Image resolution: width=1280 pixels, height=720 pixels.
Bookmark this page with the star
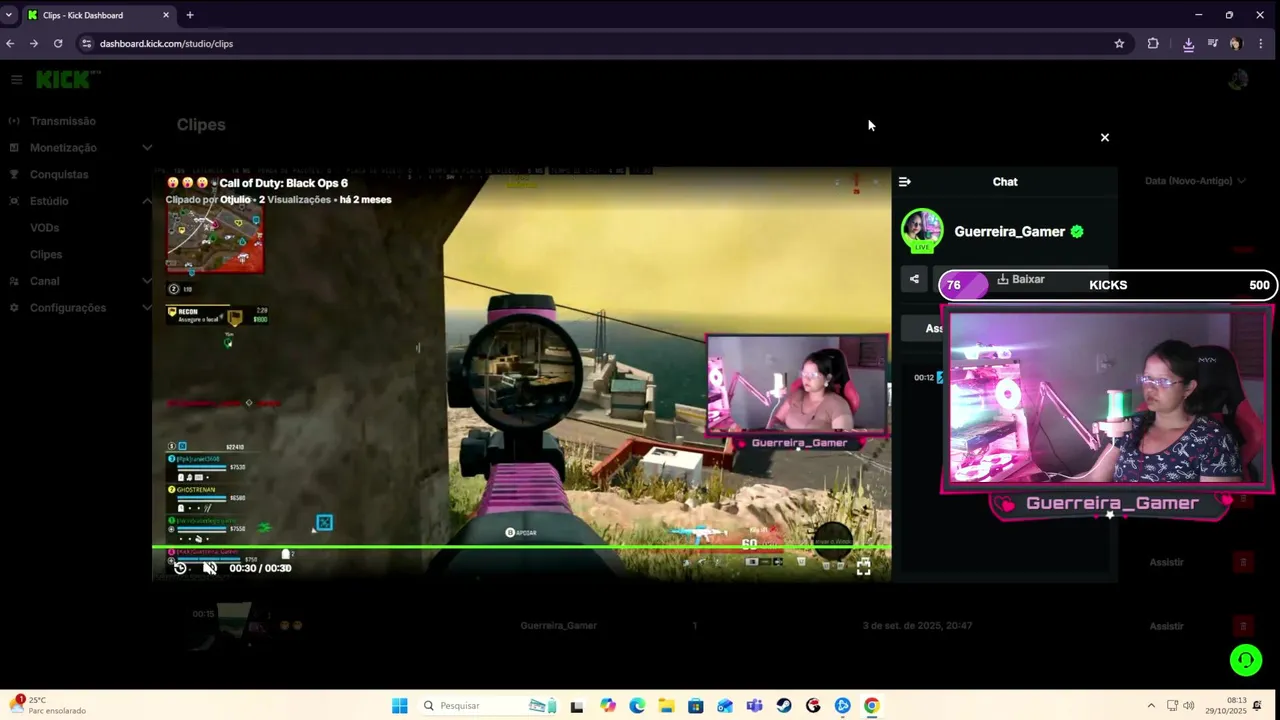[1119, 44]
